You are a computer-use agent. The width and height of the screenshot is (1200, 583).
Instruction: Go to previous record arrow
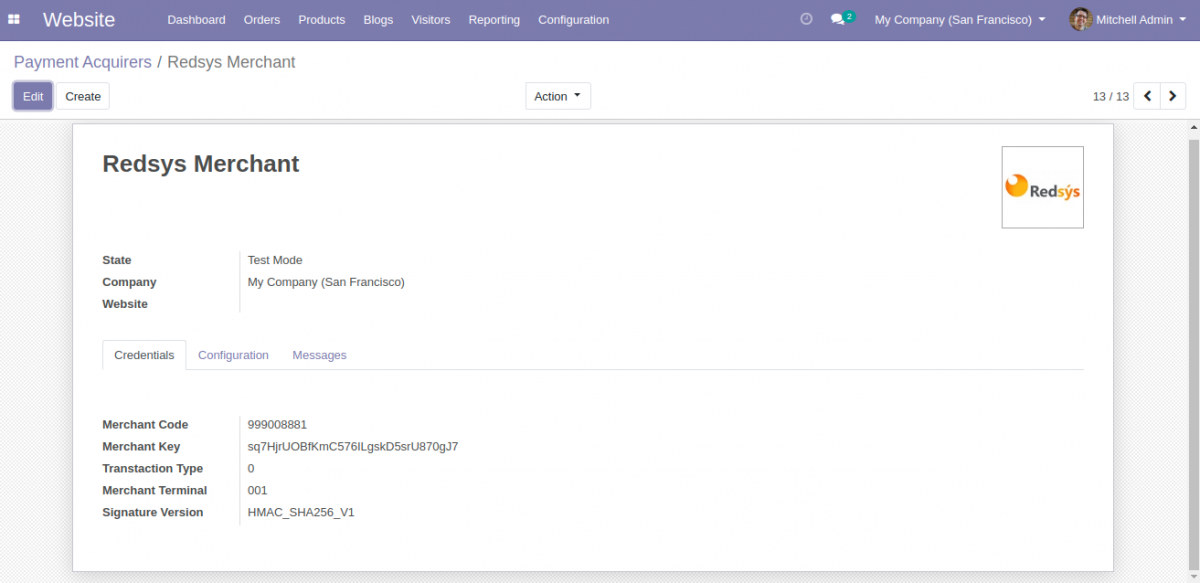tap(1147, 96)
